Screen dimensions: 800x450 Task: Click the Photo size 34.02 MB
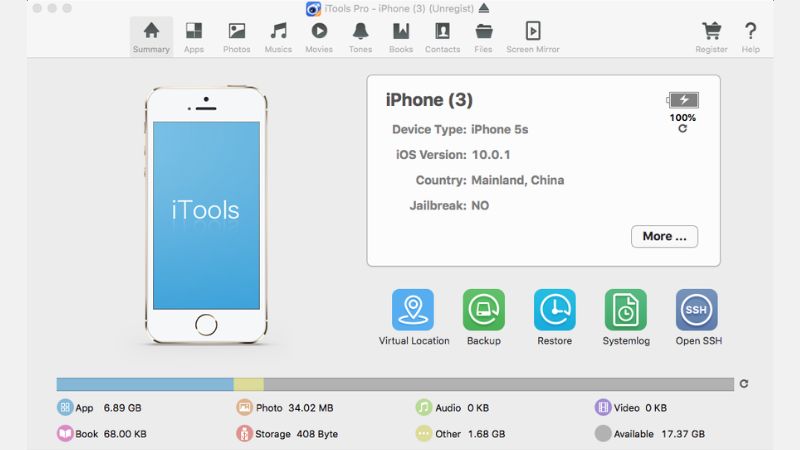point(311,408)
